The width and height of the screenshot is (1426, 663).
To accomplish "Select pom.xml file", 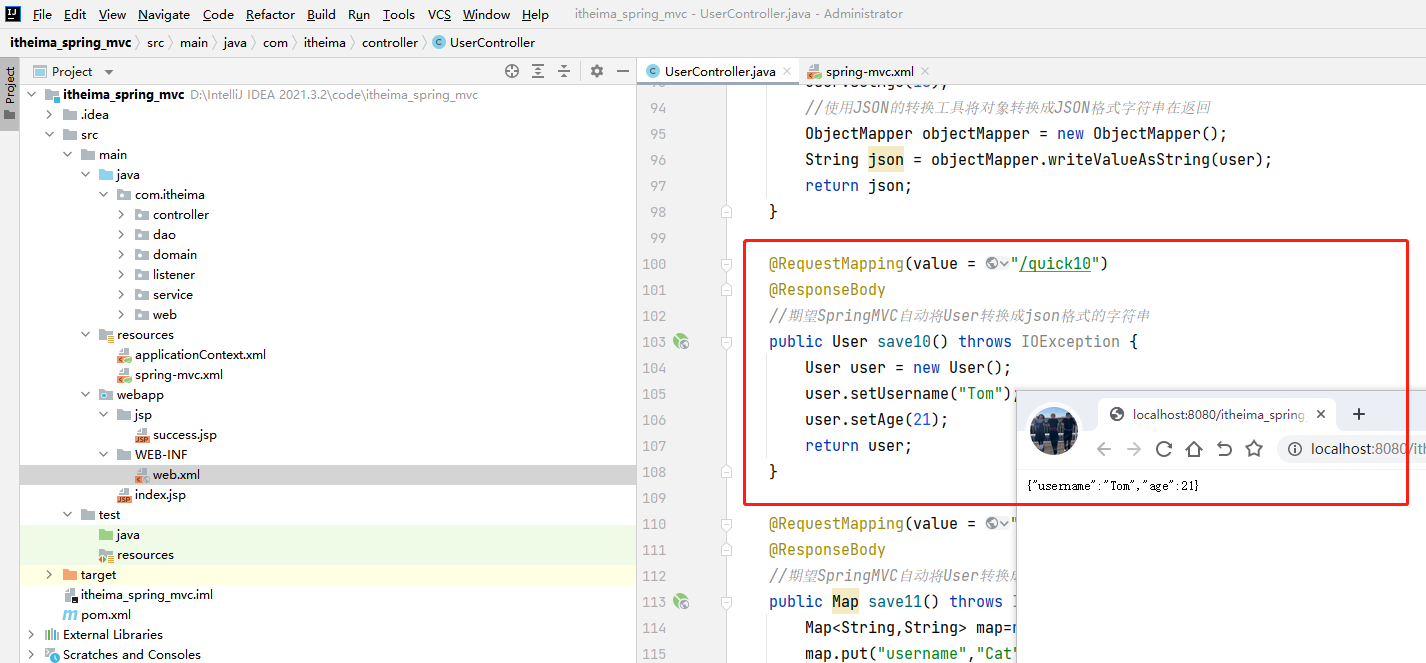I will coord(106,615).
